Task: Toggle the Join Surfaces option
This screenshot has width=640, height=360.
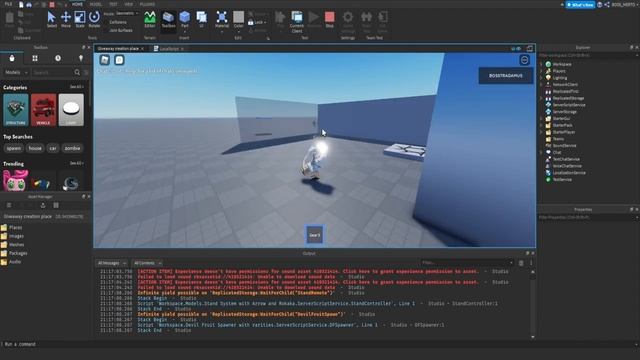Action: [x=120, y=30]
